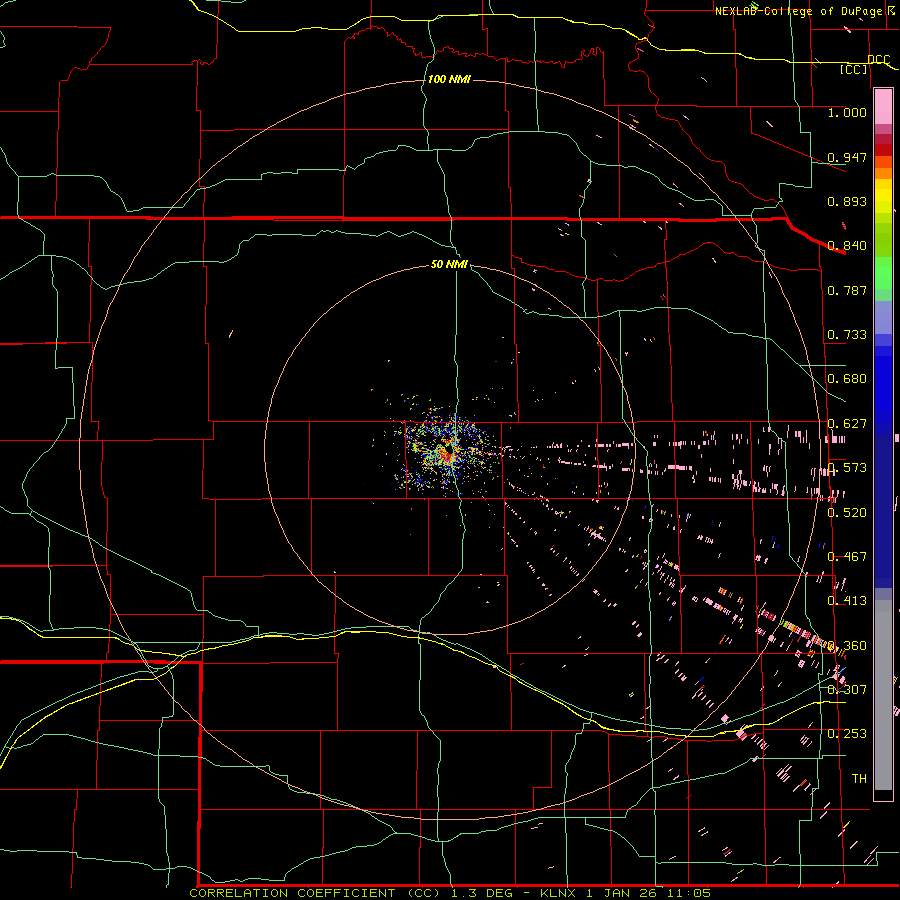Viewport: 900px width, 900px height.
Task: Click the 0.253 color scale value
Action: 847,734
